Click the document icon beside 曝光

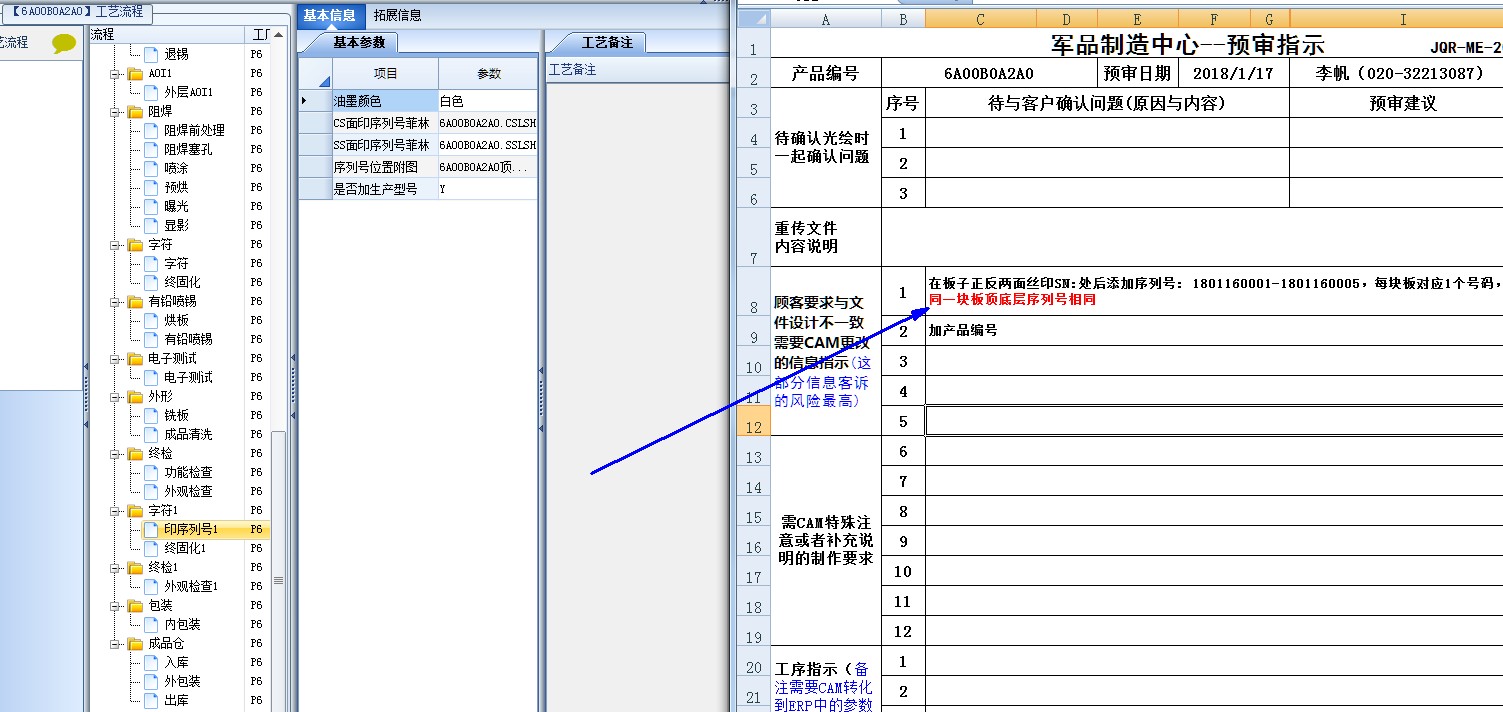[x=151, y=206]
